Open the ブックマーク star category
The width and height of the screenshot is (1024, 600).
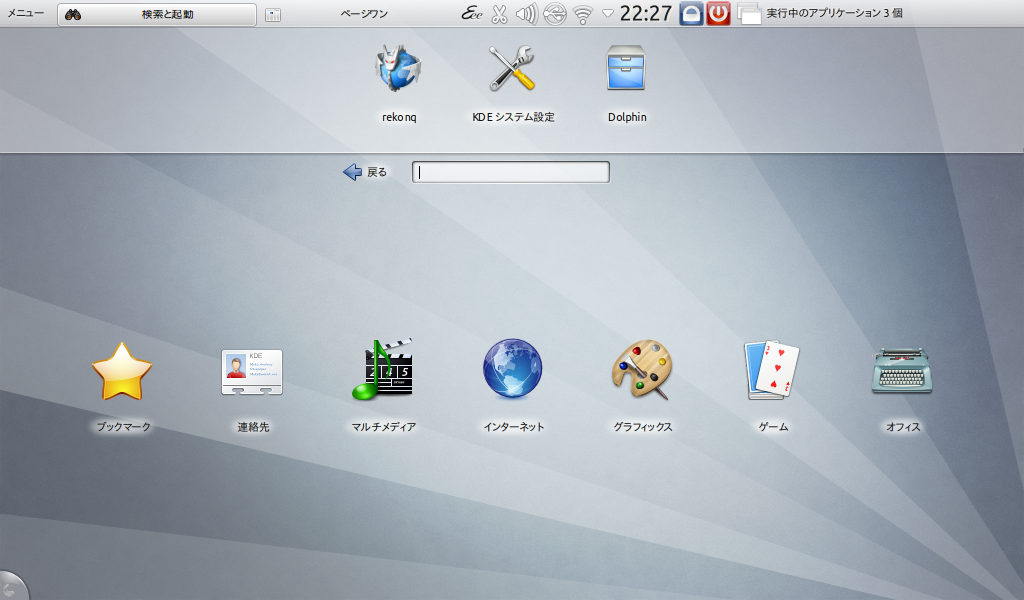click(x=122, y=372)
